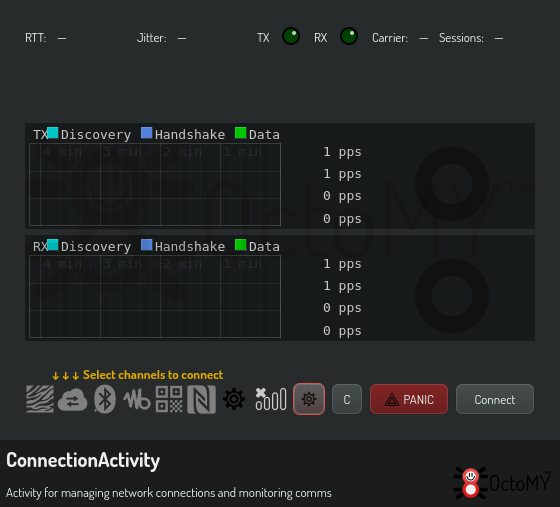Click the RTT label
Image resolution: width=560 pixels, height=507 pixels.
[x=35, y=38]
